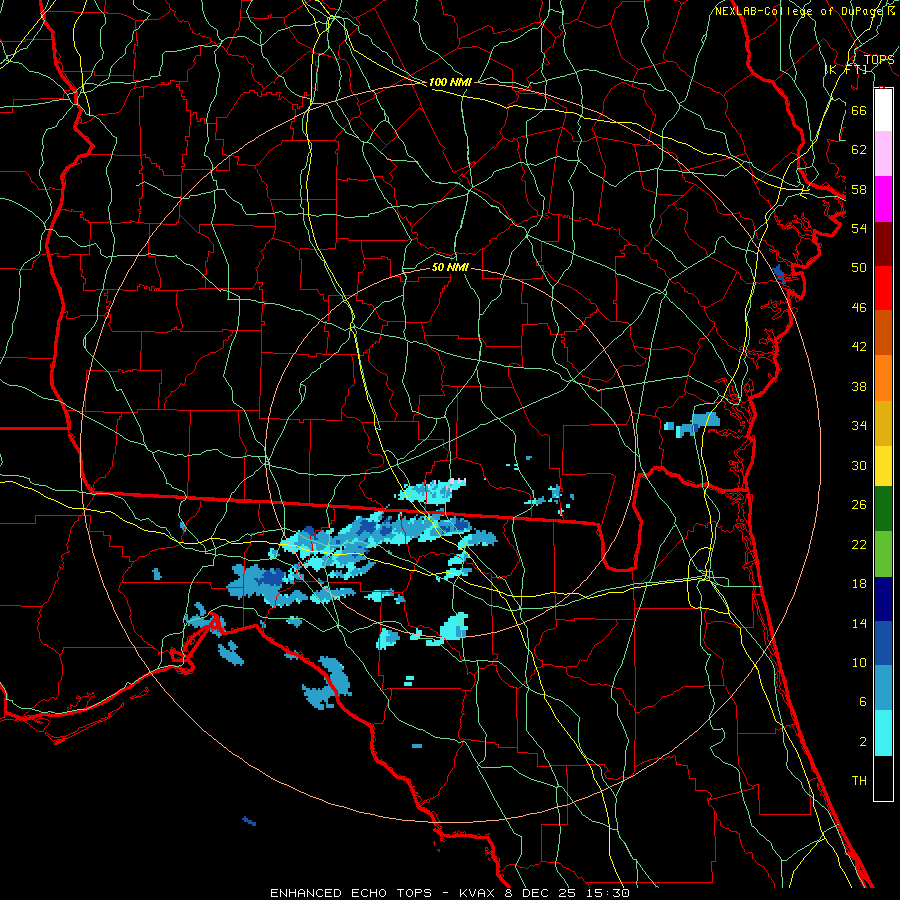This screenshot has width=900, height=900.
Task: Click the 50 NMI range ring label
Action: point(450,267)
